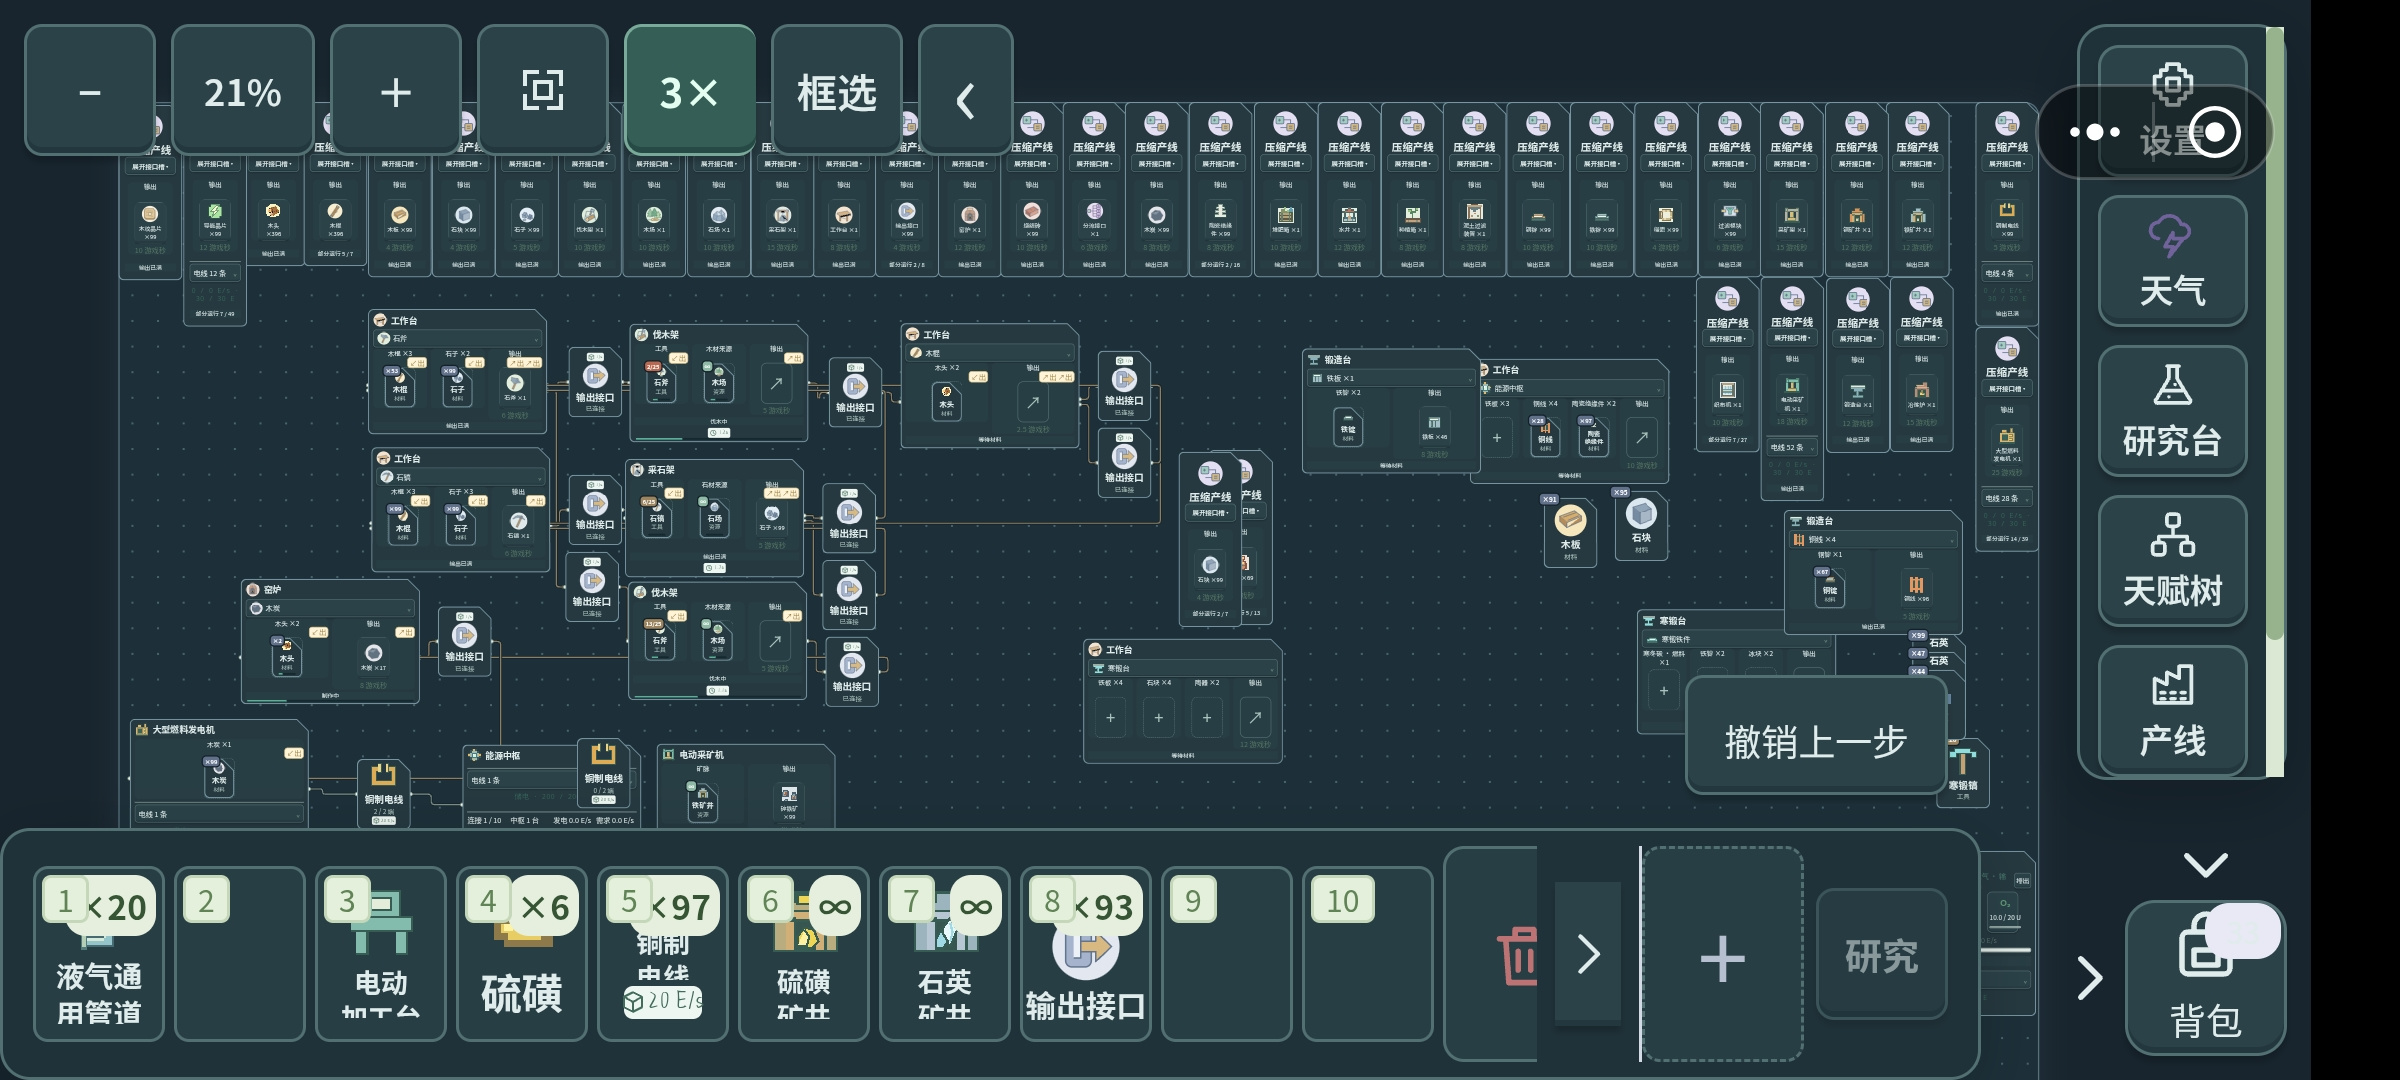Expand panel with right chevron near 背包
Screen dimensions: 2400x1080
point(2090,978)
